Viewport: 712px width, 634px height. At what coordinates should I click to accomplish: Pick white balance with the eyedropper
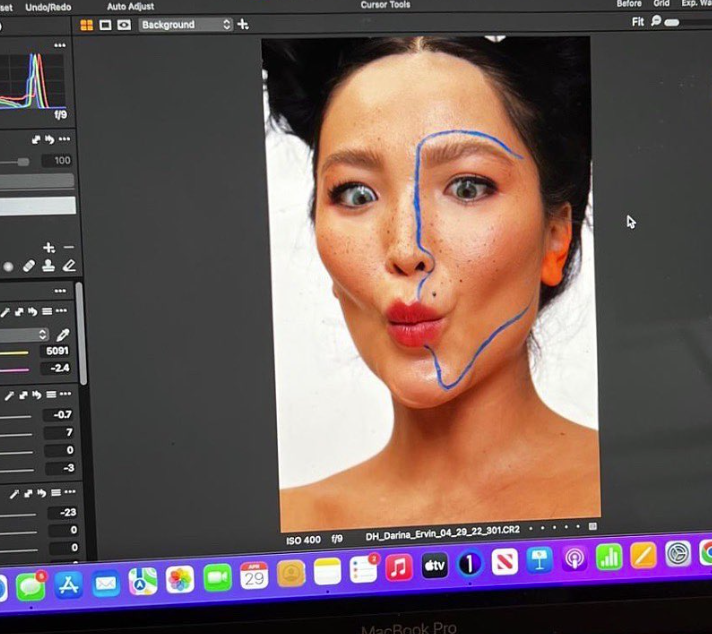[63, 335]
